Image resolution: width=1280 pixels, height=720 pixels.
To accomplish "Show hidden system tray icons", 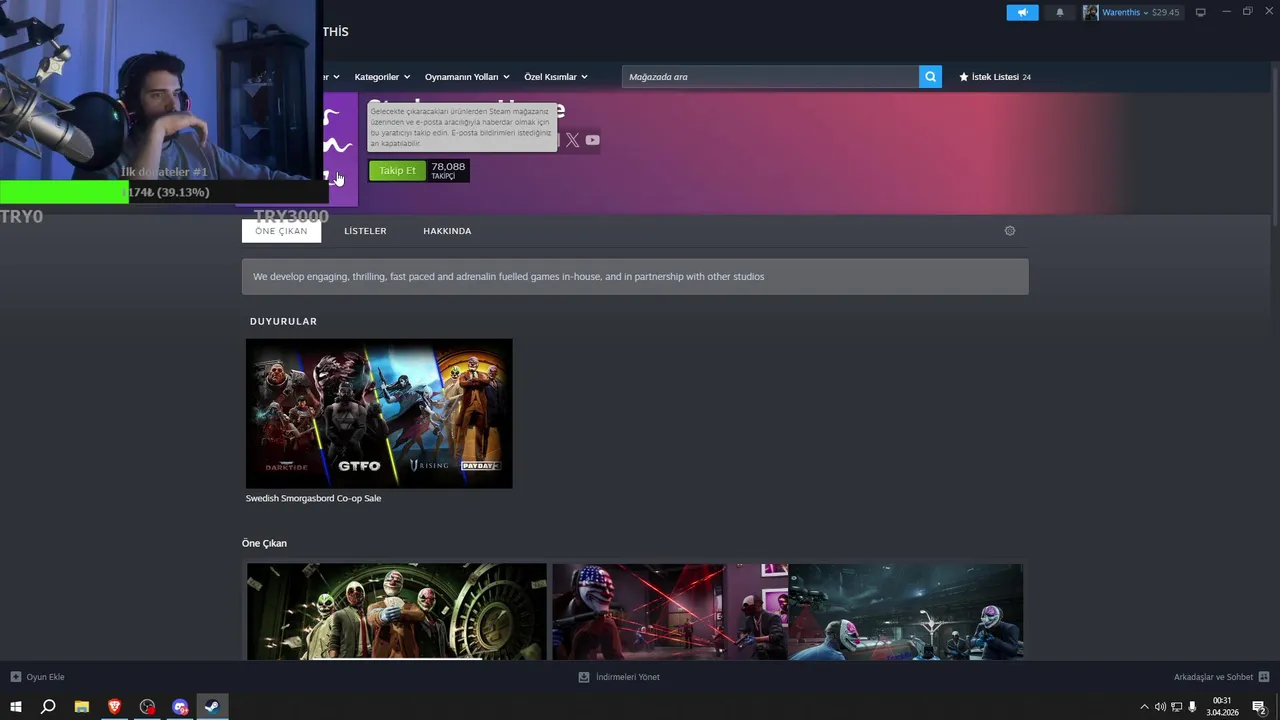I will point(1144,707).
